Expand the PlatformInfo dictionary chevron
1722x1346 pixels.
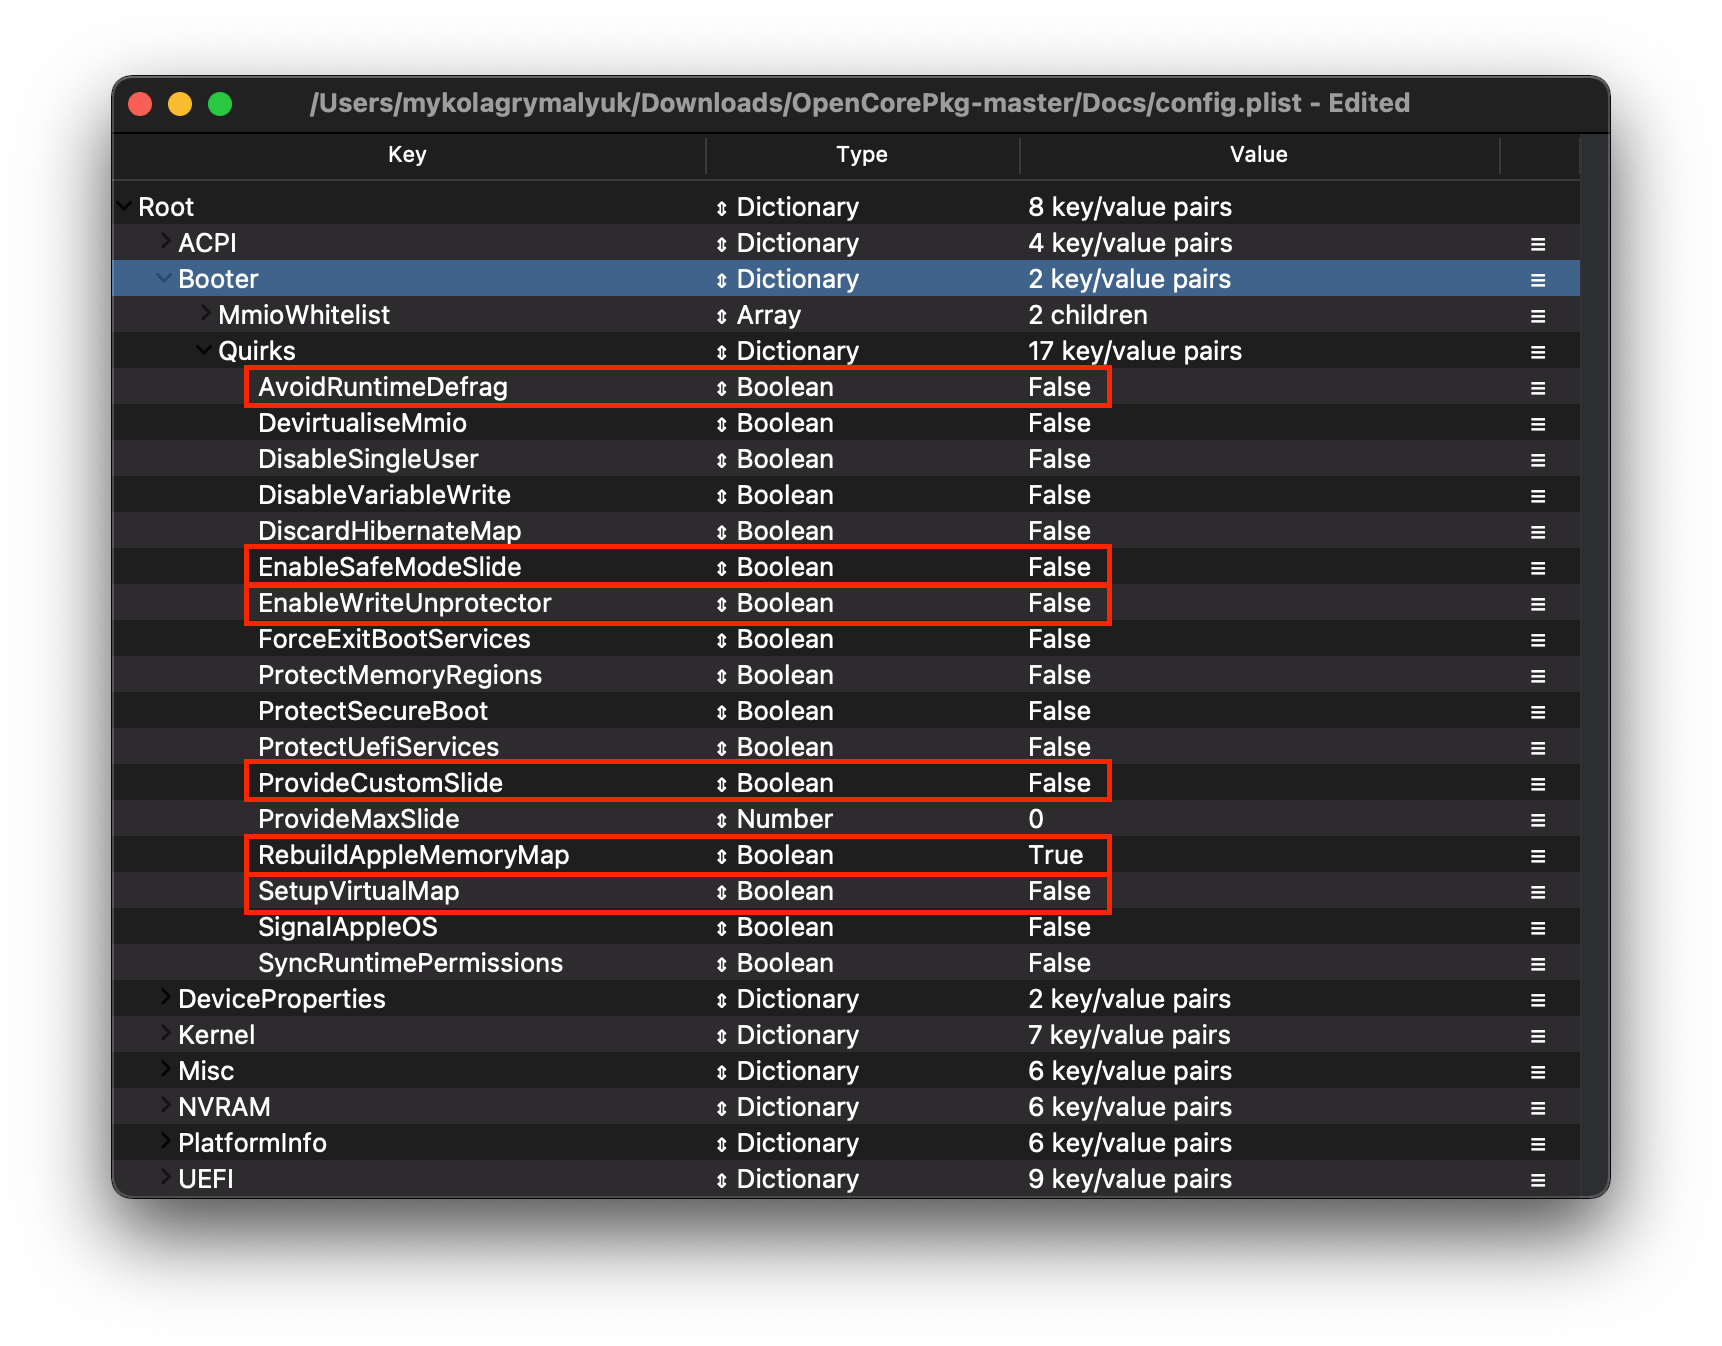pos(165,1141)
